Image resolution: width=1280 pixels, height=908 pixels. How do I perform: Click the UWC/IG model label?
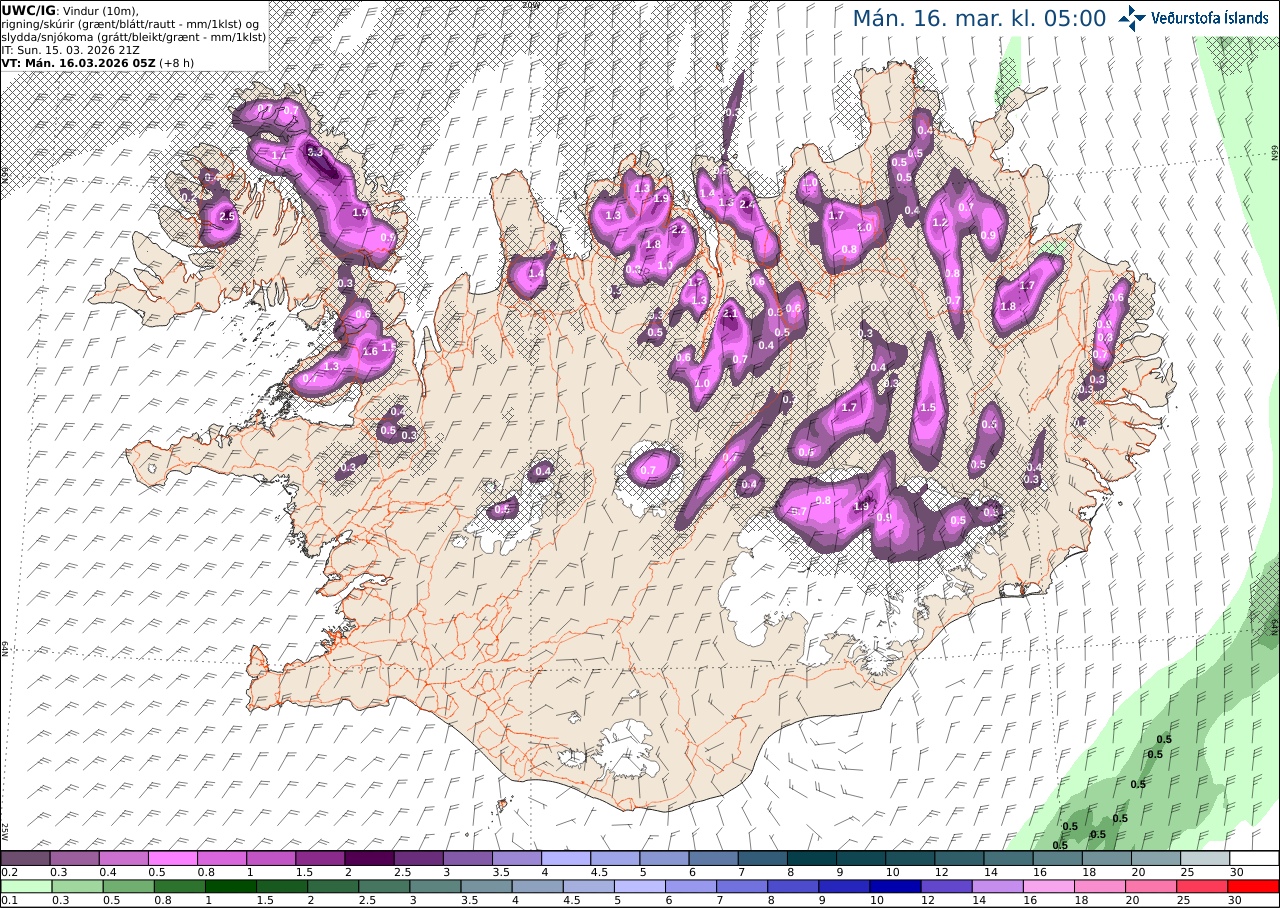coord(29,11)
